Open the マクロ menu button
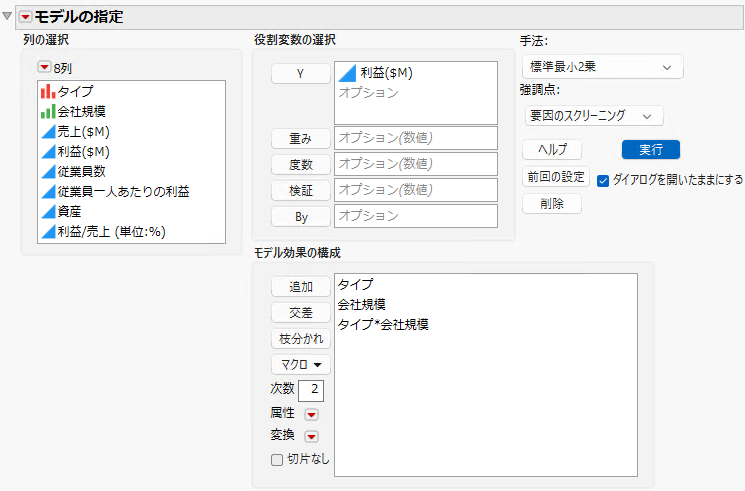The height and width of the screenshot is (491, 745). click(x=301, y=365)
